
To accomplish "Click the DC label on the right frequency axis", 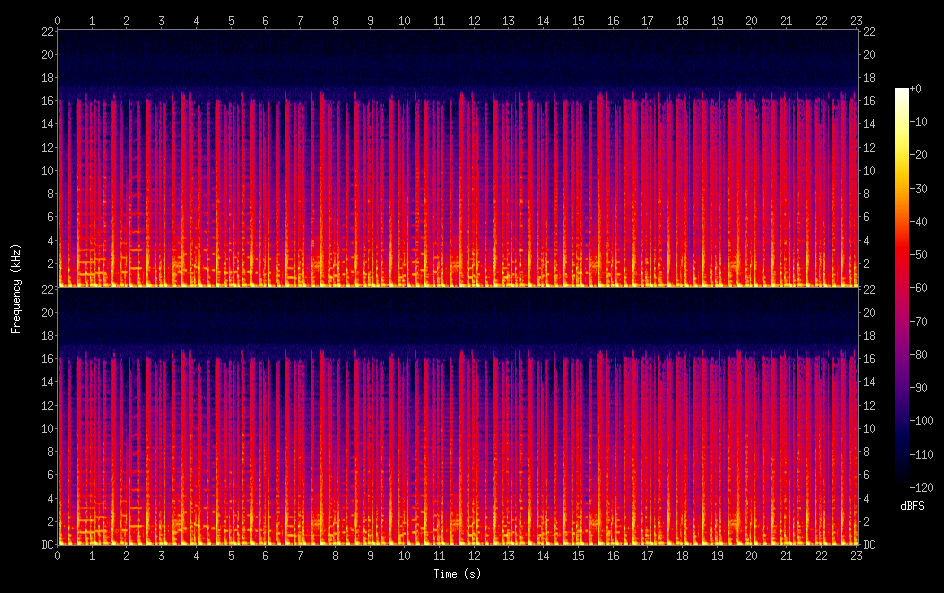I will [x=869, y=545].
